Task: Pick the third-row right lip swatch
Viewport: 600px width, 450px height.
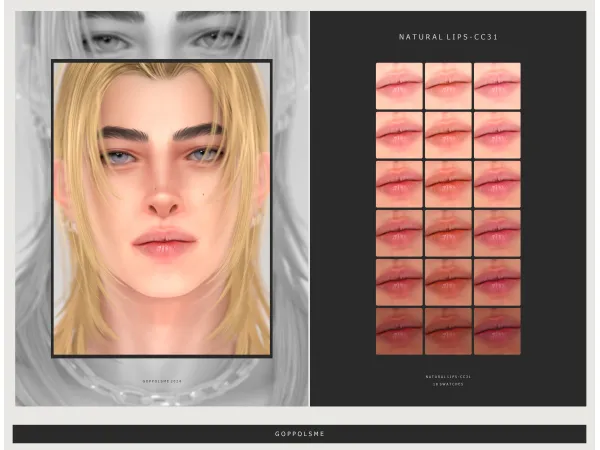Action: tap(497, 184)
